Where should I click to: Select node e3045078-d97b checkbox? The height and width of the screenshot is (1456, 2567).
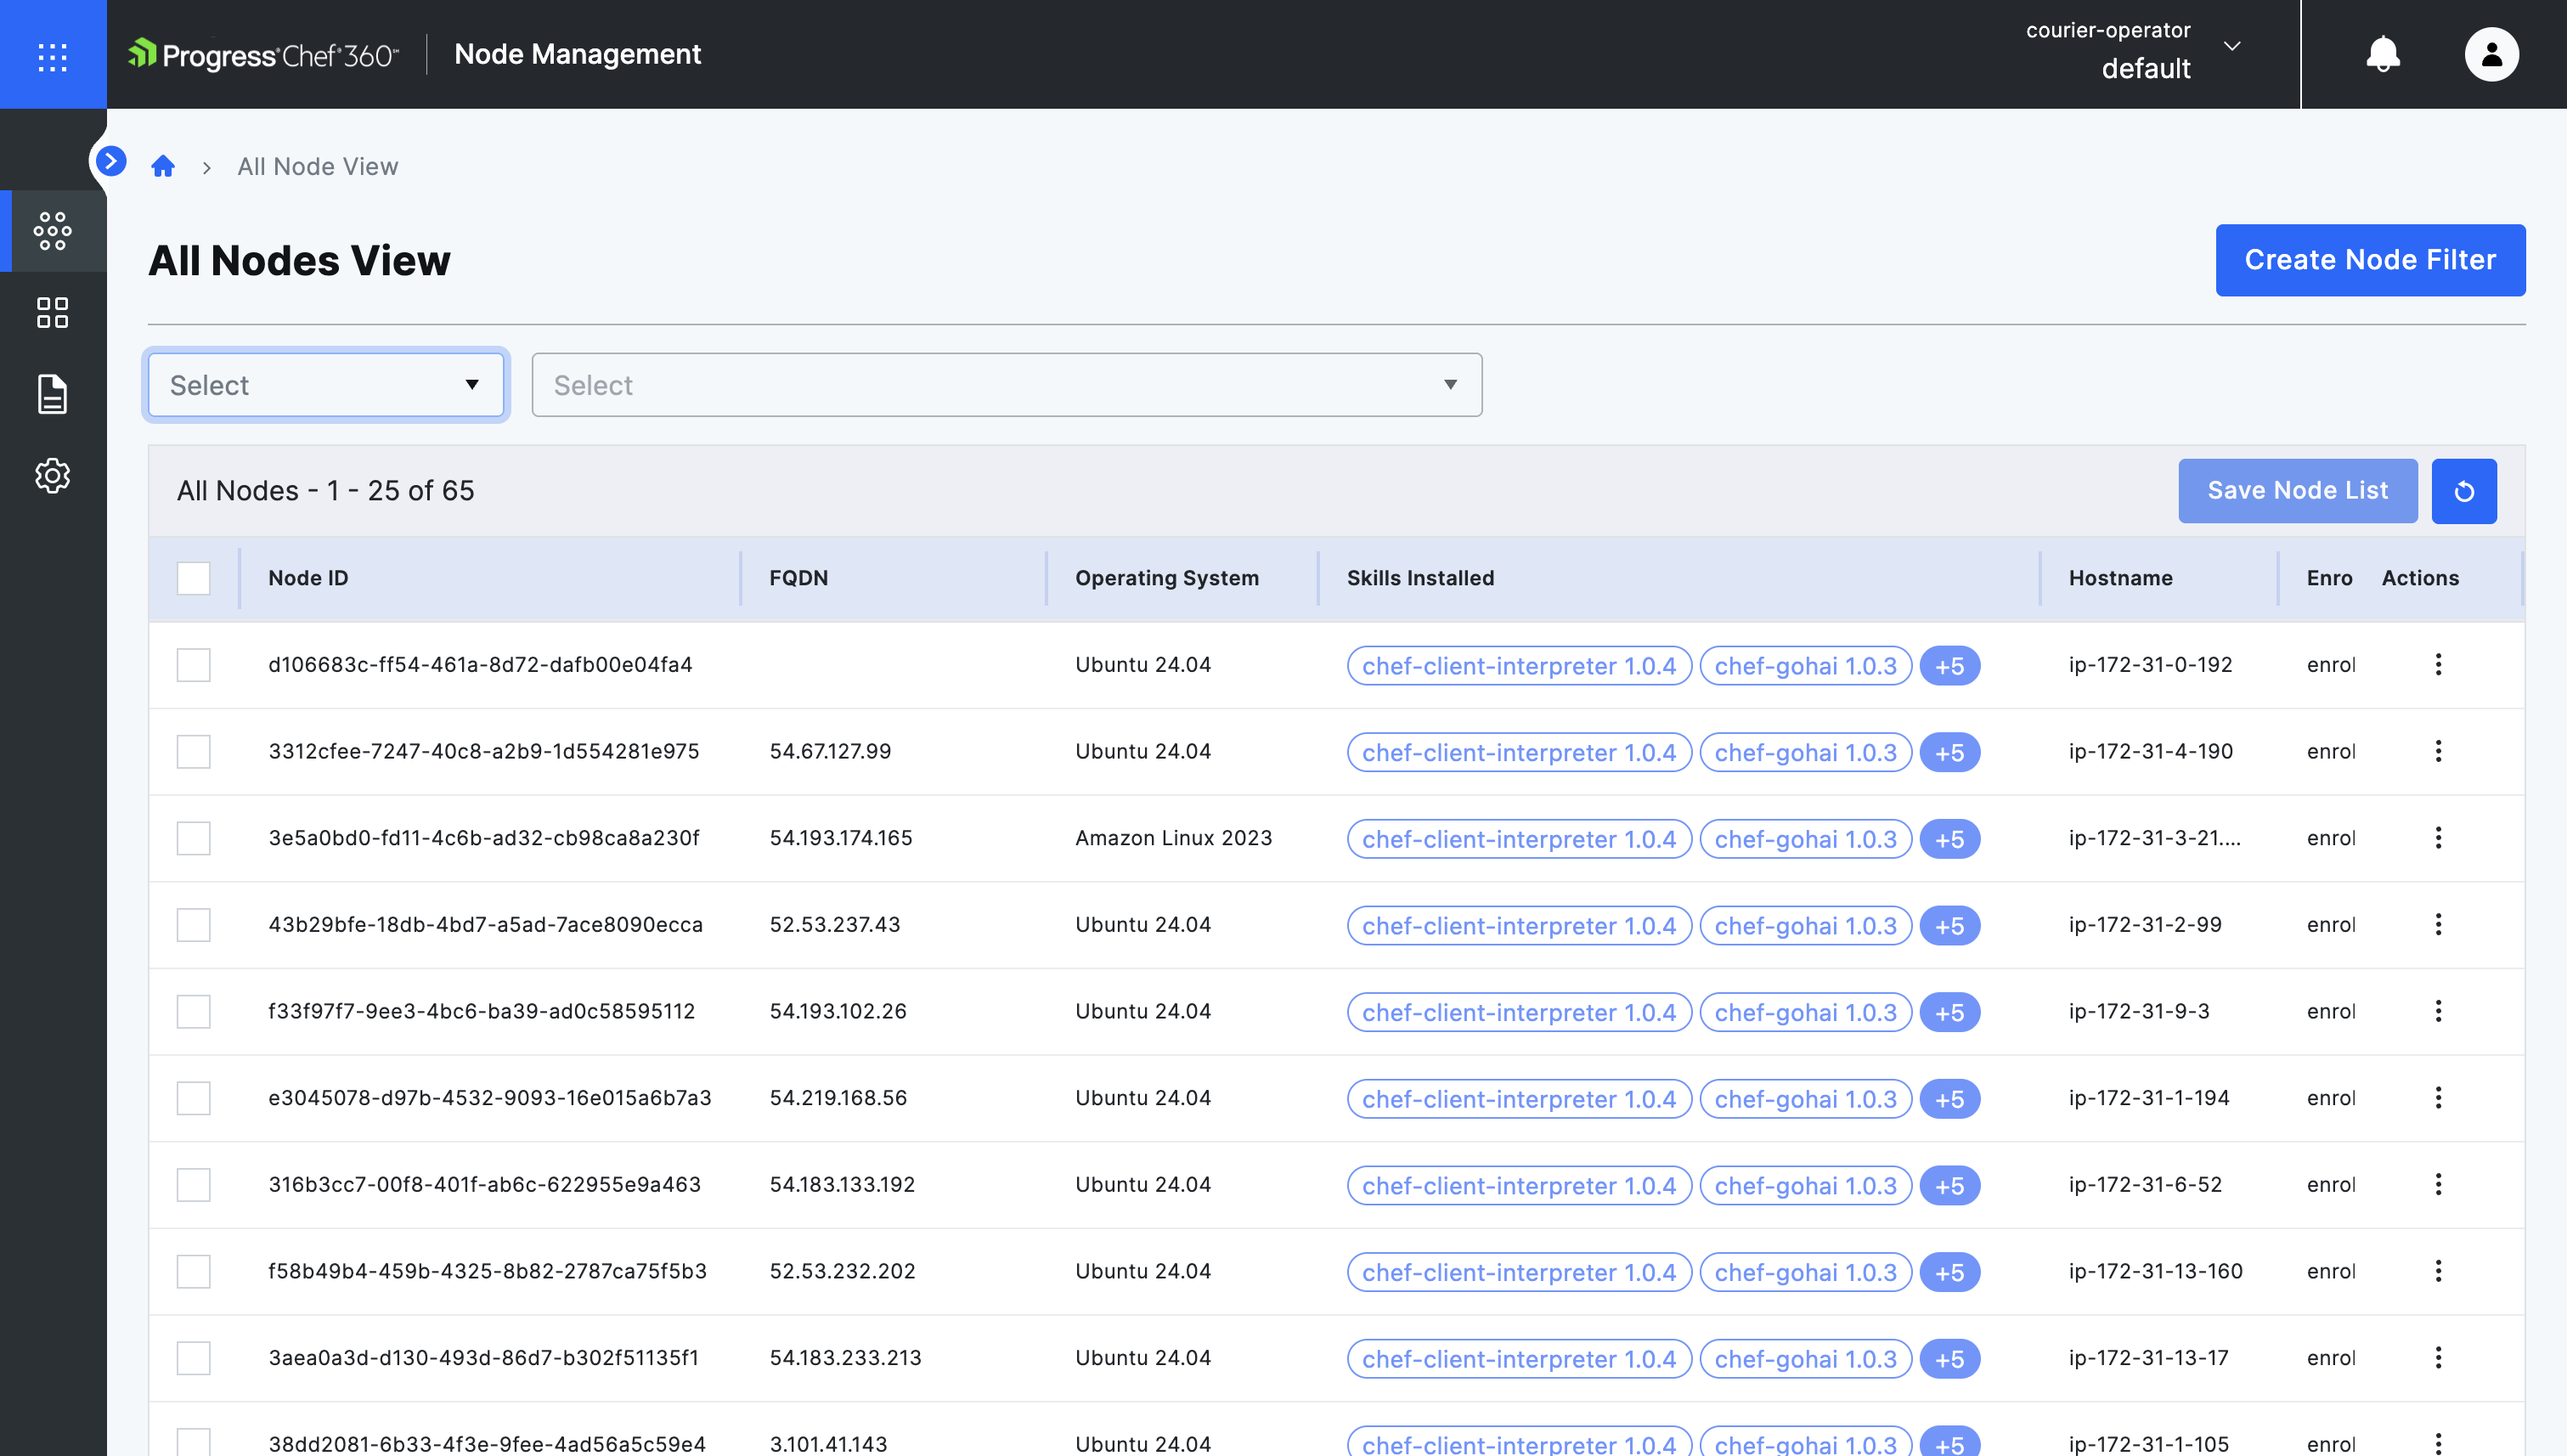pyautogui.click(x=194, y=1098)
